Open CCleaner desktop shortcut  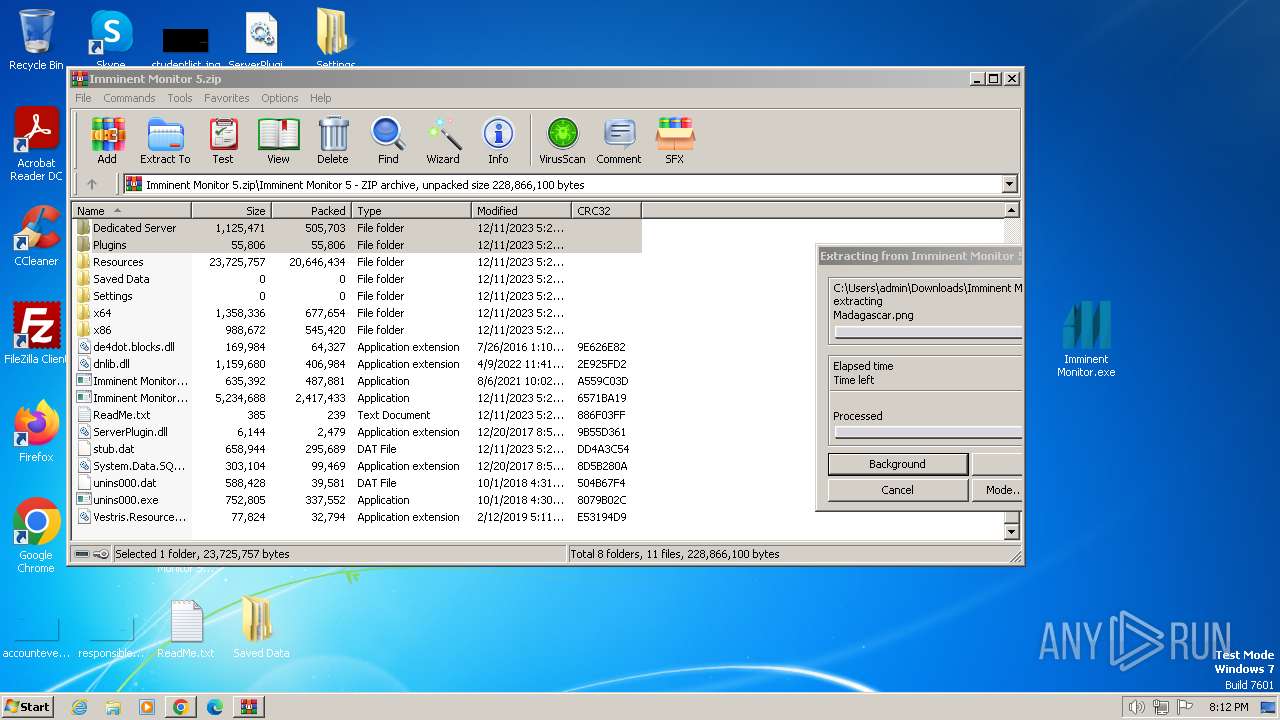(36, 236)
